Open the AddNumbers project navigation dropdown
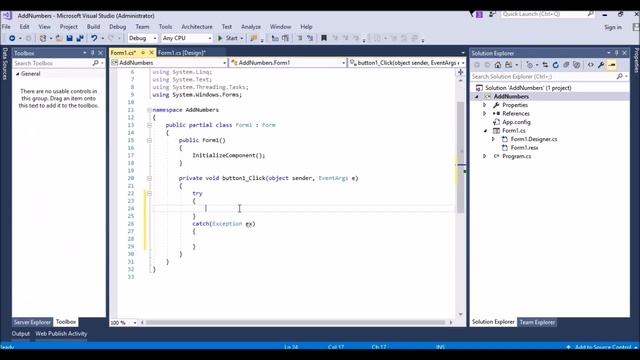 pos(169,63)
